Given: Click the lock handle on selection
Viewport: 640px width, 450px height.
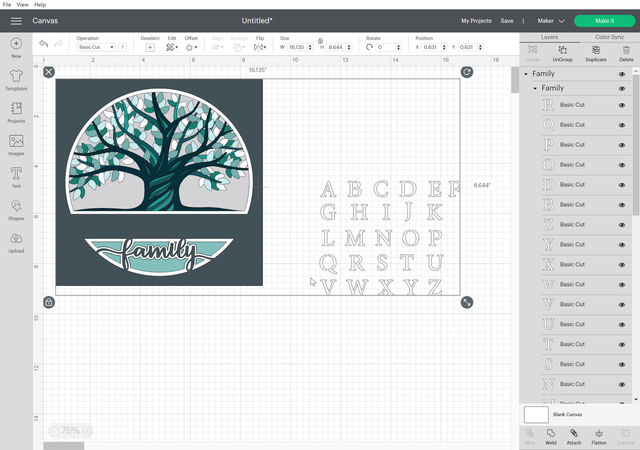Looking at the screenshot, I should coord(49,302).
